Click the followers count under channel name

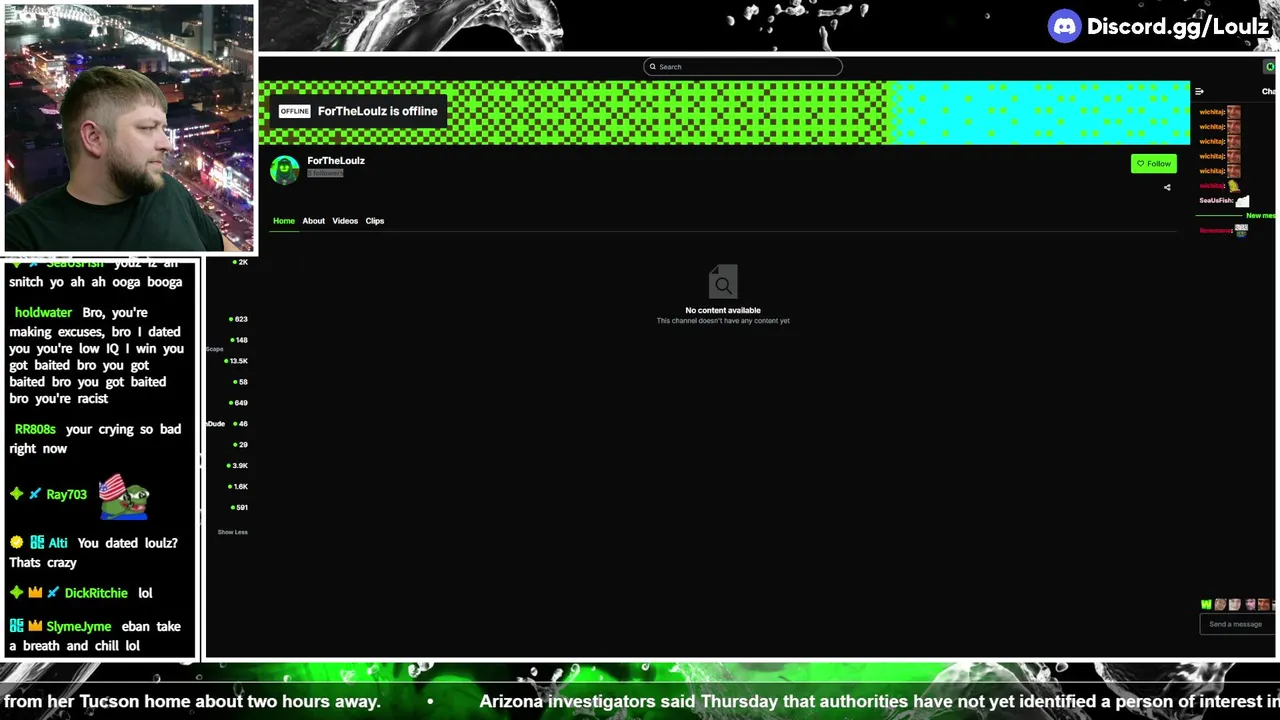tap(325, 173)
